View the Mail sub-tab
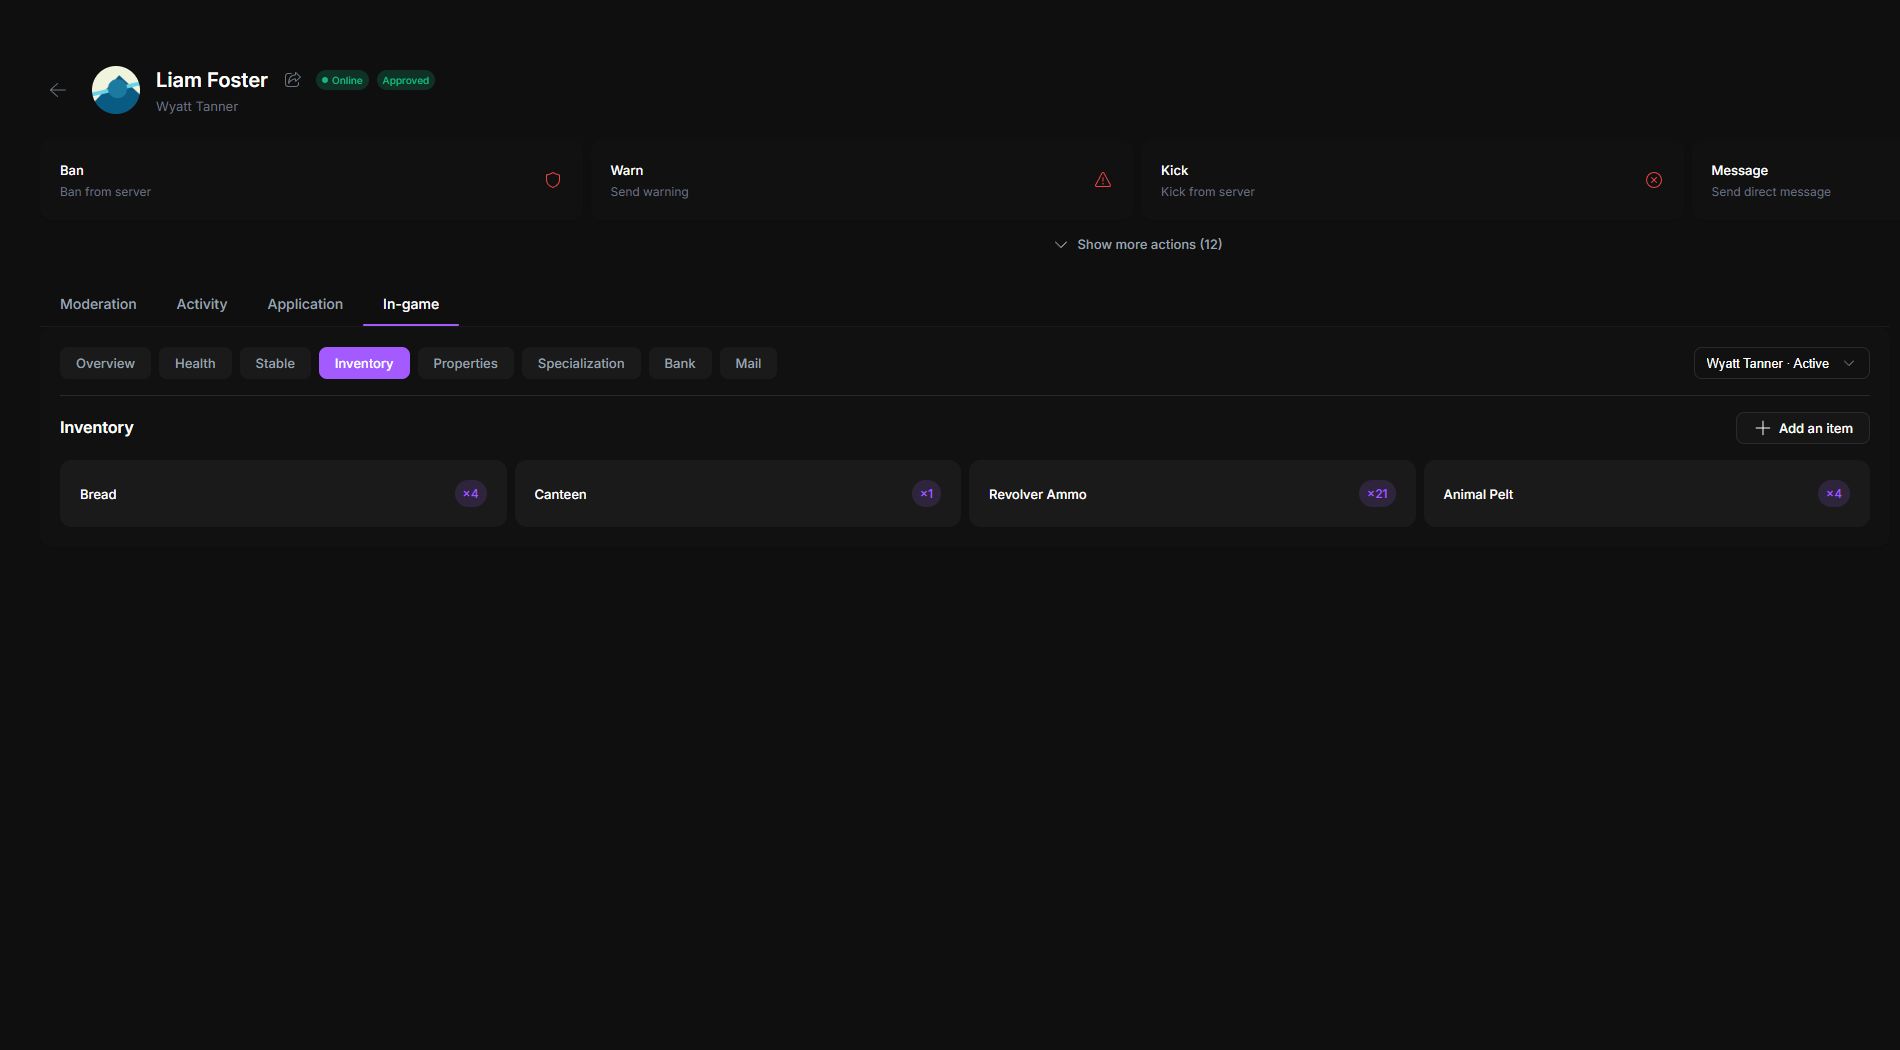Viewport: 1900px width, 1050px height. click(x=748, y=363)
